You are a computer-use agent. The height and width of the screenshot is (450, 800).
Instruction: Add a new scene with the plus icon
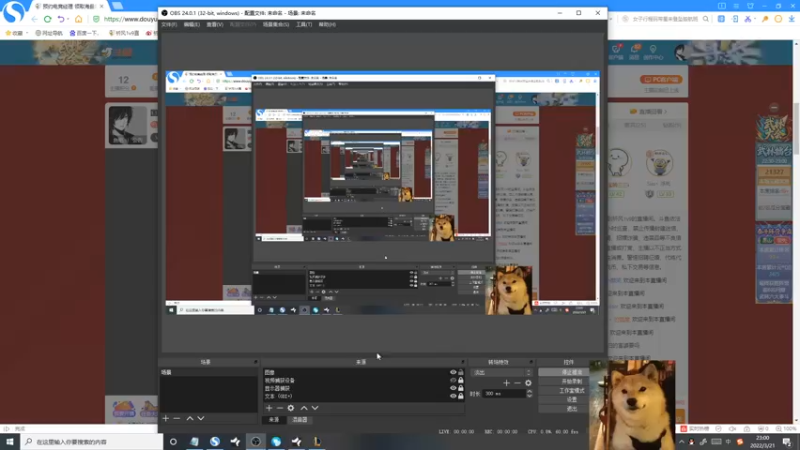(165, 418)
